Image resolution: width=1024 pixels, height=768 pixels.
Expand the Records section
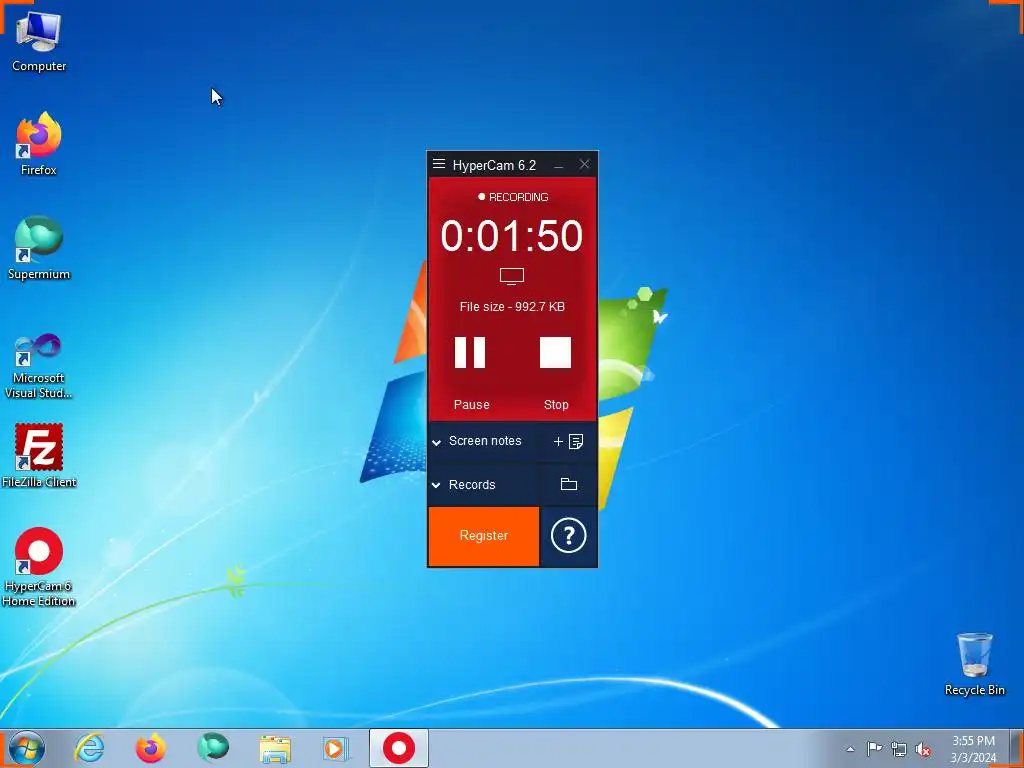pos(436,485)
